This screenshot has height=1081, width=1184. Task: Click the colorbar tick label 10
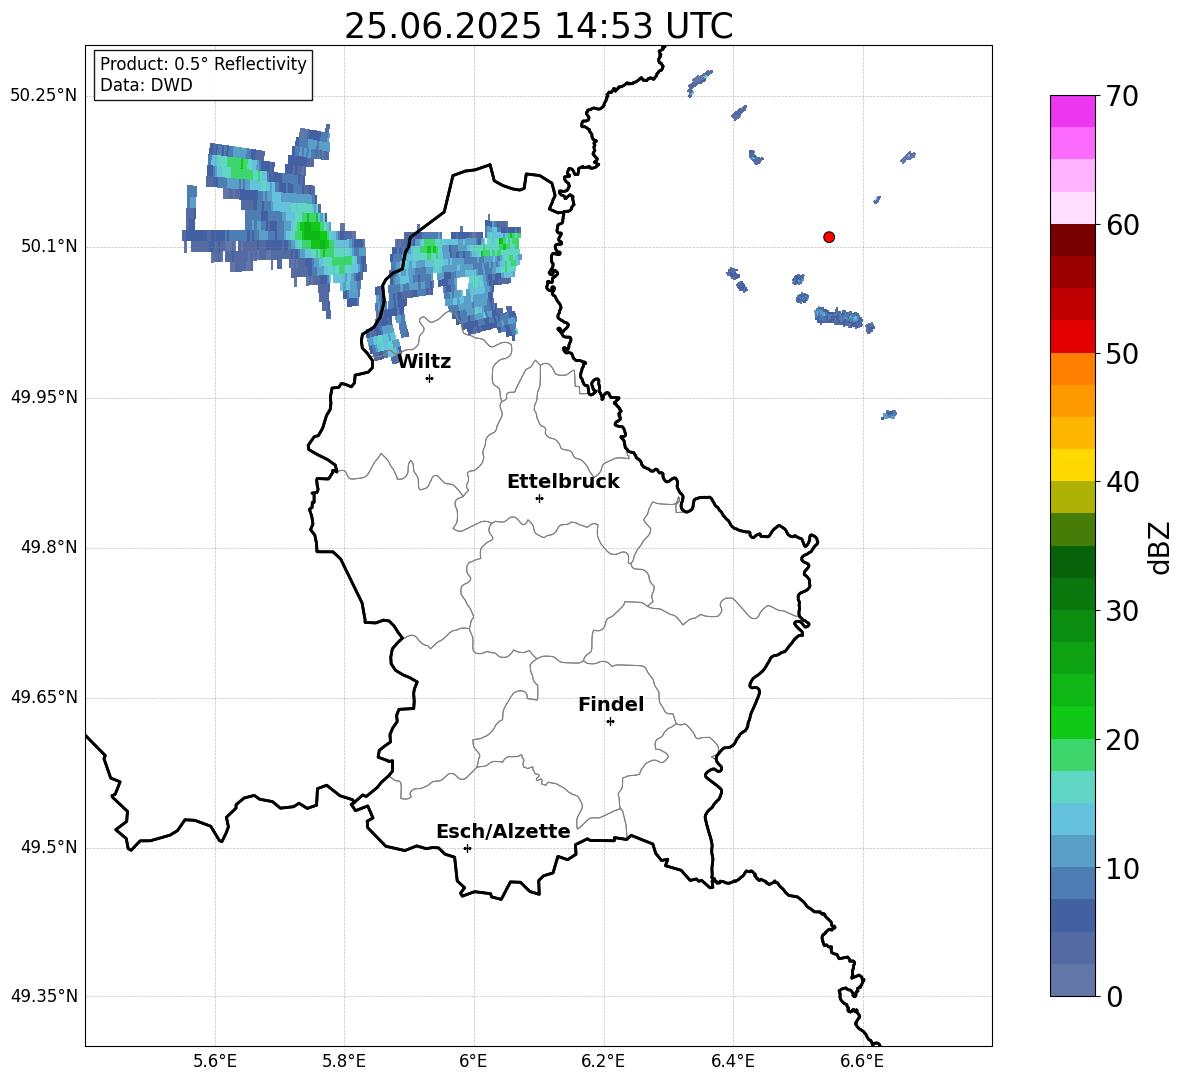tap(1122, 868)
